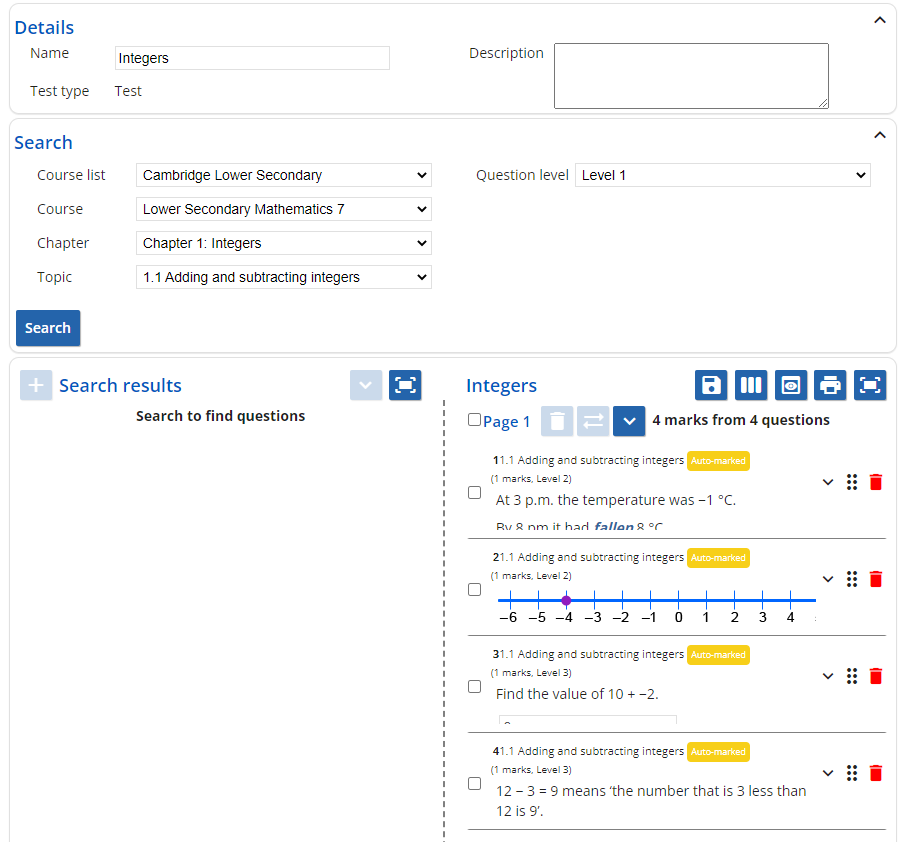Collapse the Details section
The height and width of the screenshot is (842, 908).
880,20
